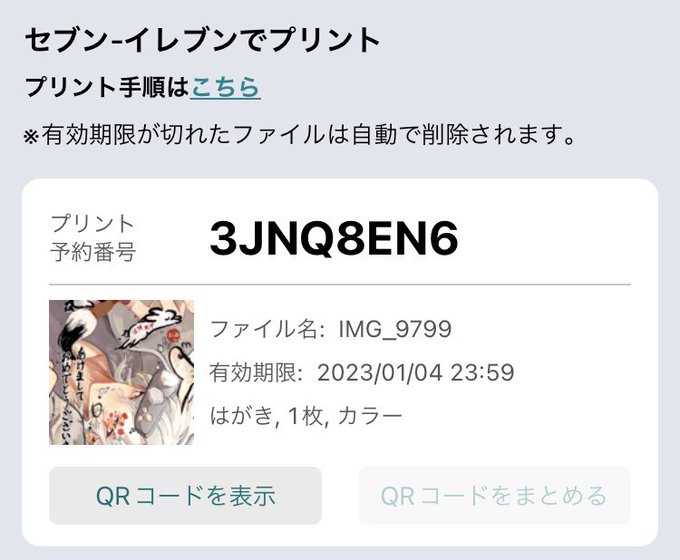Click the プリント予約番号 label
680x560 pixels.
(x=93, y=238)
